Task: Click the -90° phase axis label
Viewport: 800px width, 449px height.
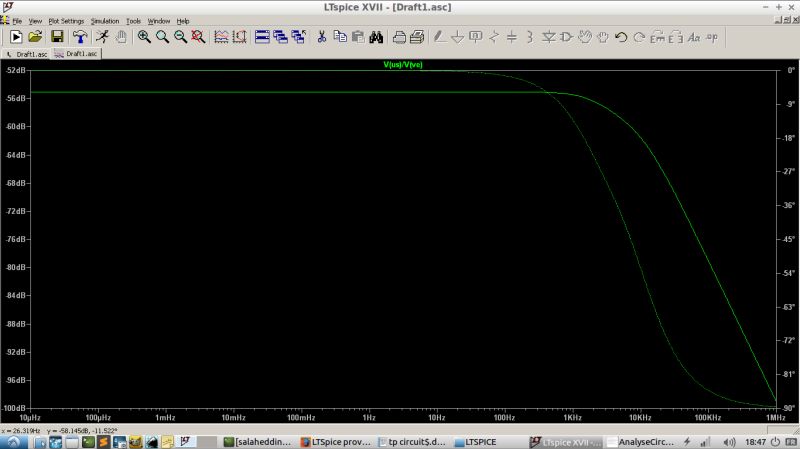Action: click(789, 408)
